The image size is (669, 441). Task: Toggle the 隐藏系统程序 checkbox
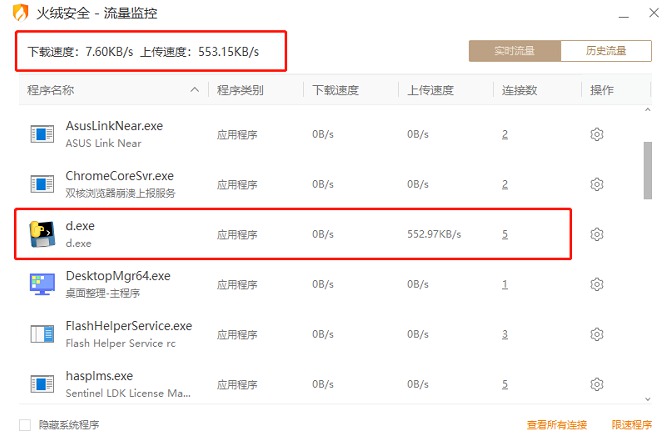[x=25, y=425]
